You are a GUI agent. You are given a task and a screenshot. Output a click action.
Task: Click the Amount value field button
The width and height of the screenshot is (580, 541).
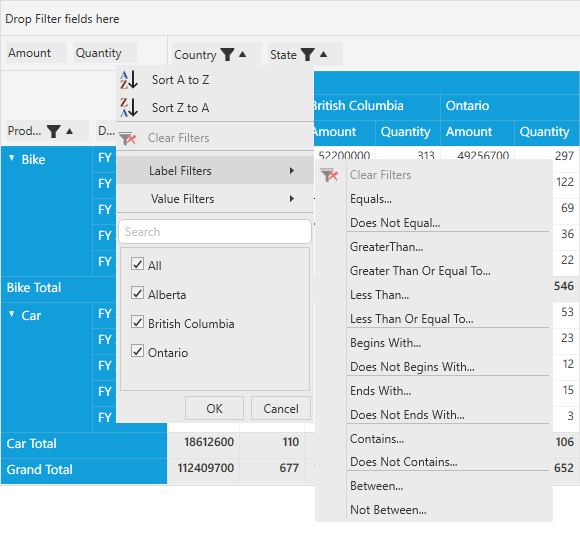tap(36, 53)
